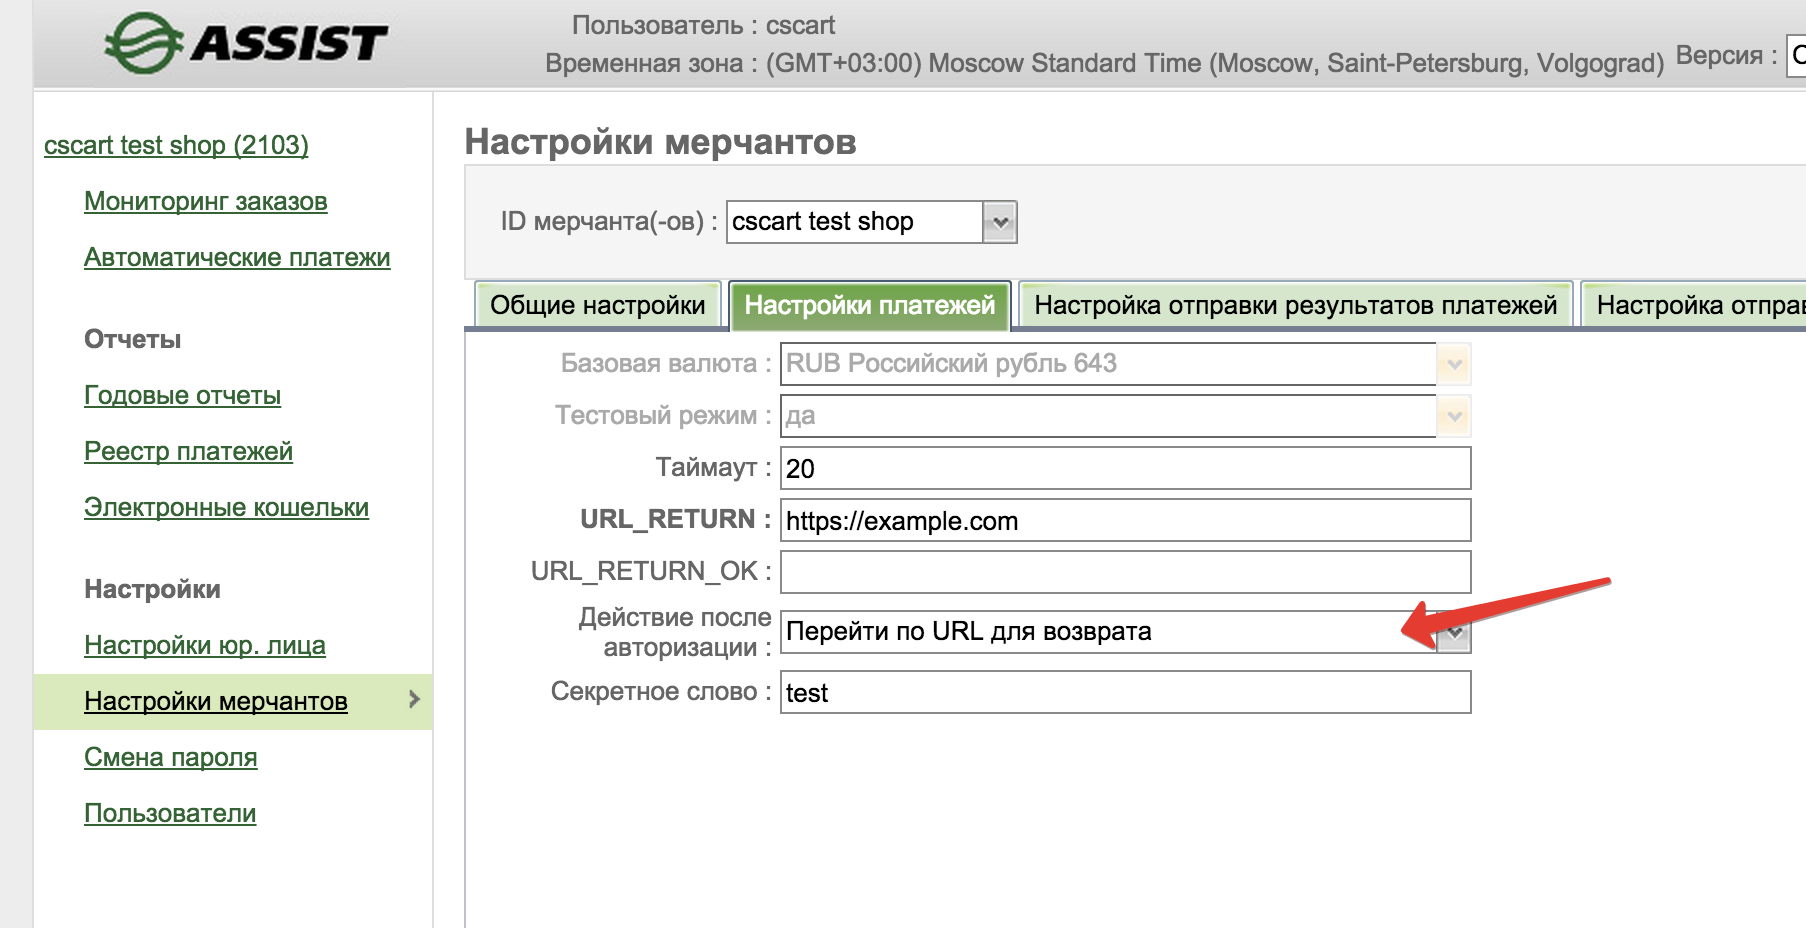This screenshot has height=928, width=1806.
Task: Open Настройка отправки результатов платежей tab
Action: click(x=1295, y=305)
